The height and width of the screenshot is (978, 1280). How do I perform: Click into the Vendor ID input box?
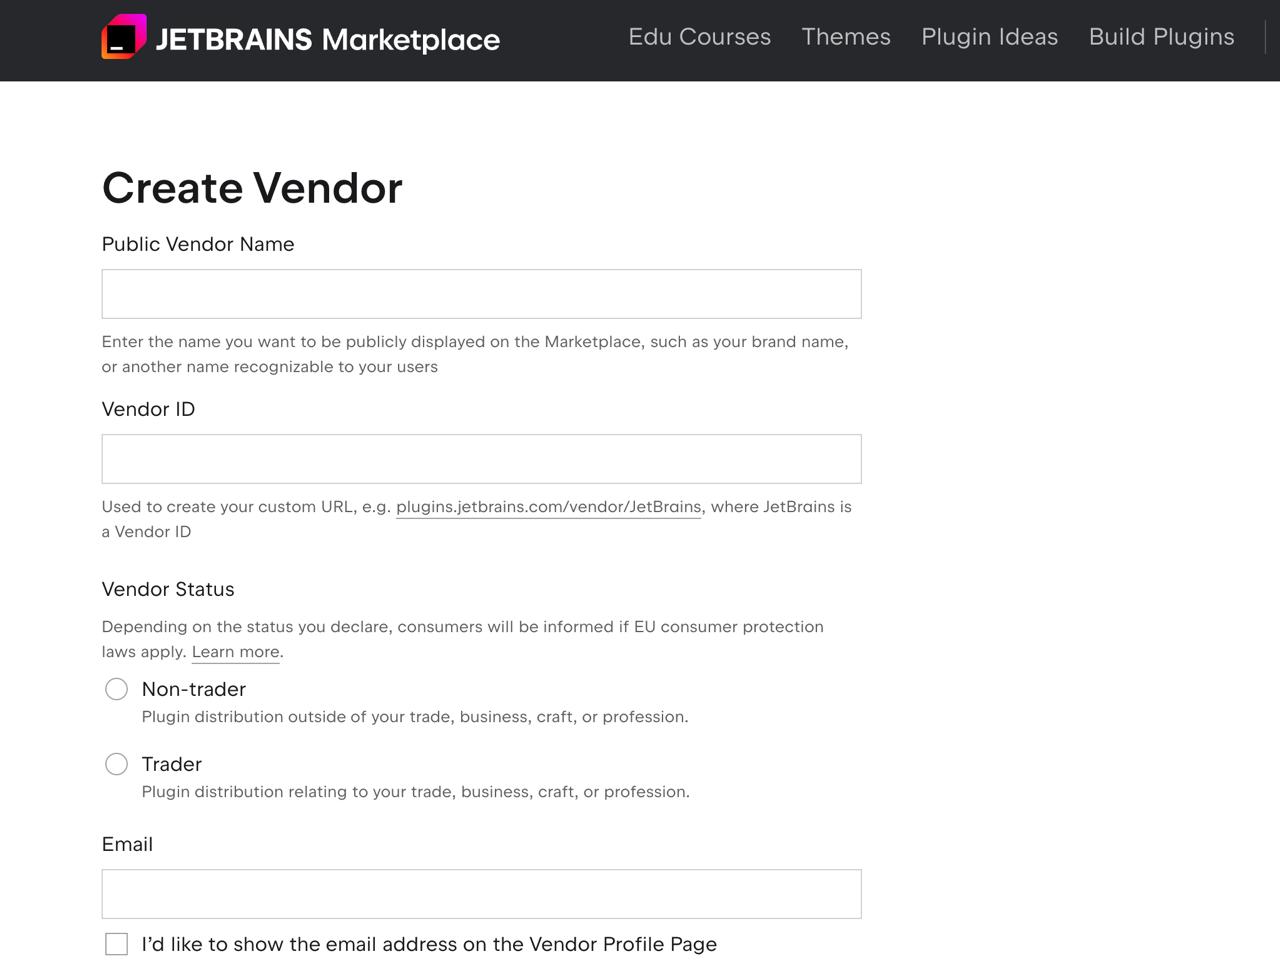[481, 459]
